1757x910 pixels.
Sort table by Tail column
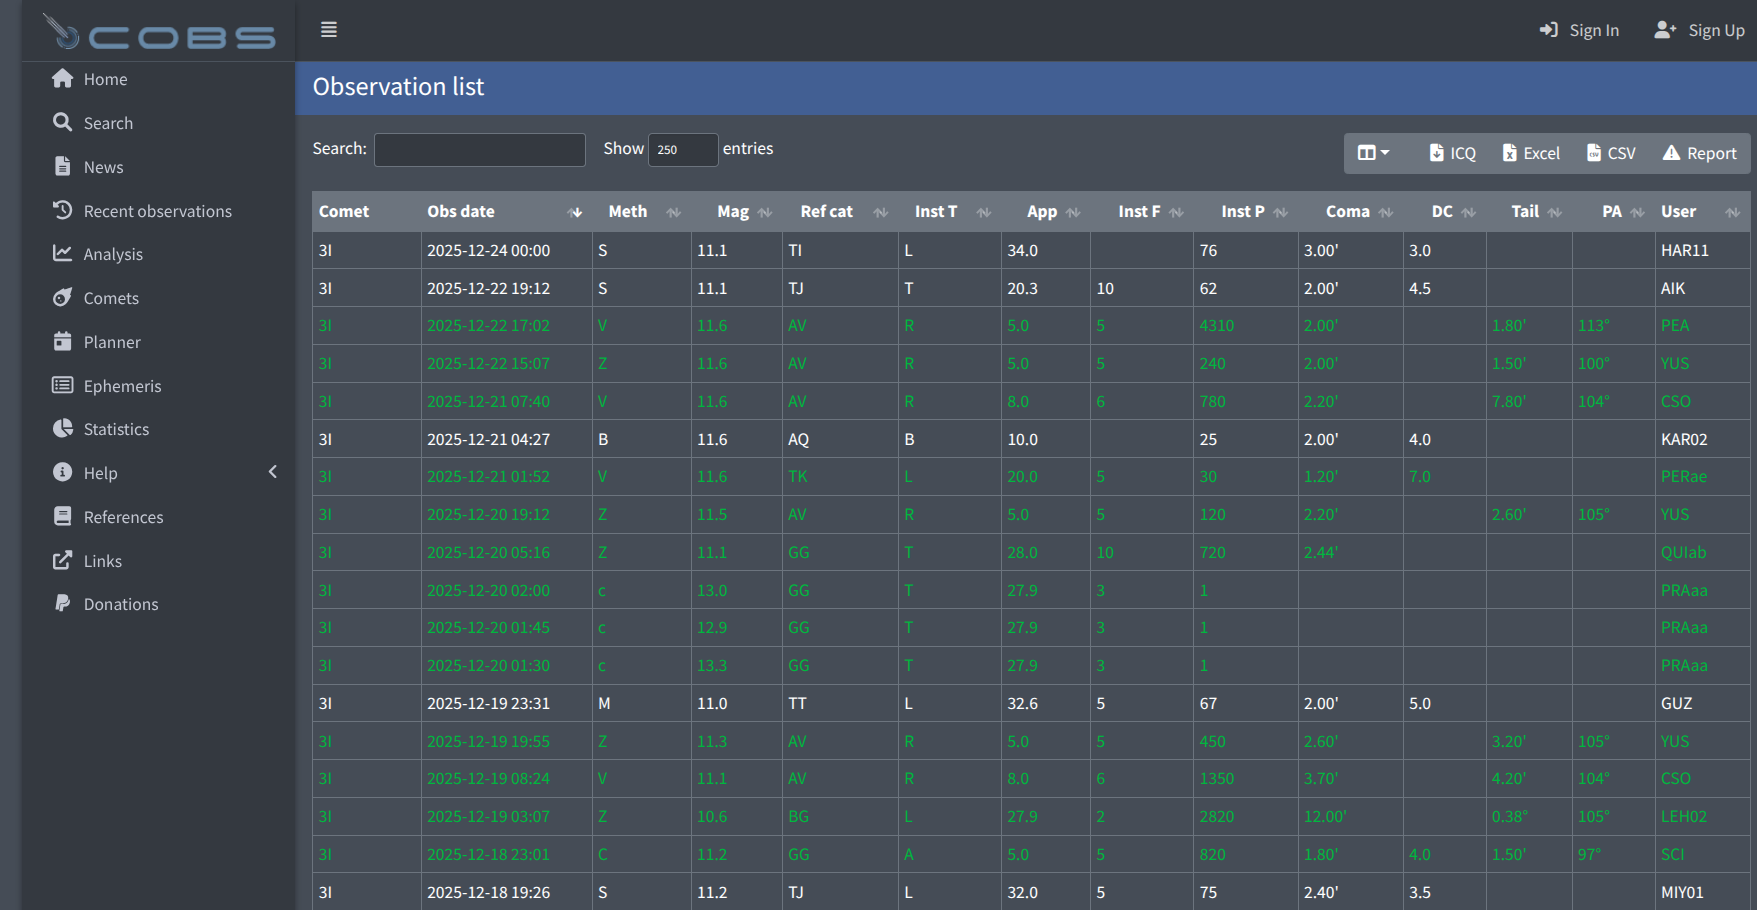click(1528, 211)
